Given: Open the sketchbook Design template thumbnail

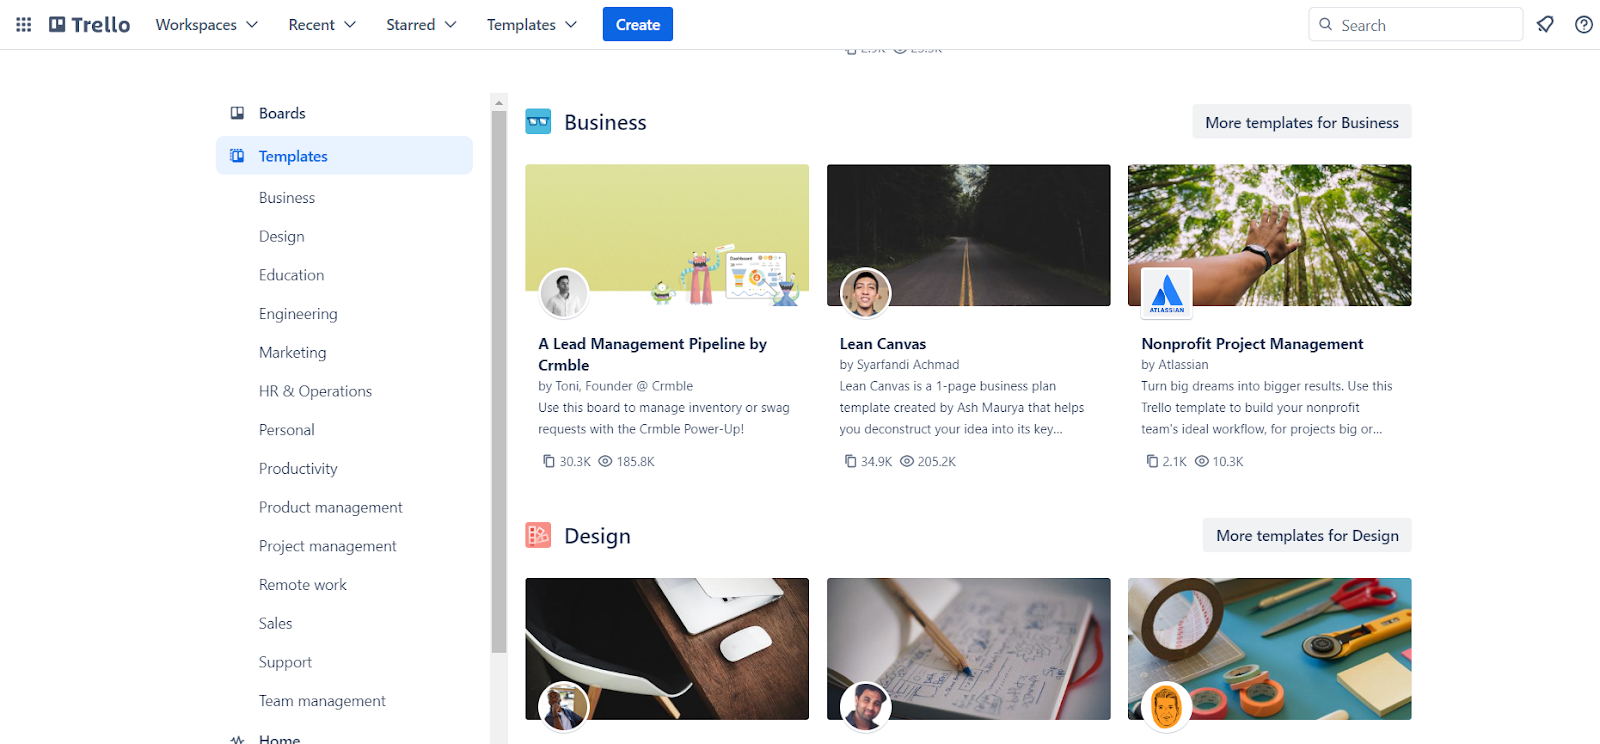Looking at the screenshot, I should 968,649.
